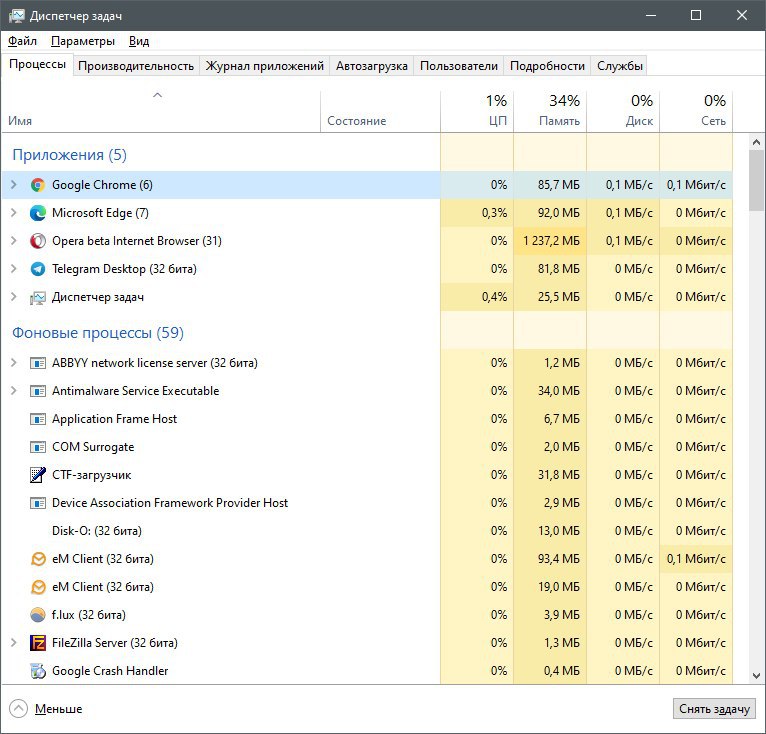
Task: Click the vertical scrollbar thumb
Action: click(756, 181)
